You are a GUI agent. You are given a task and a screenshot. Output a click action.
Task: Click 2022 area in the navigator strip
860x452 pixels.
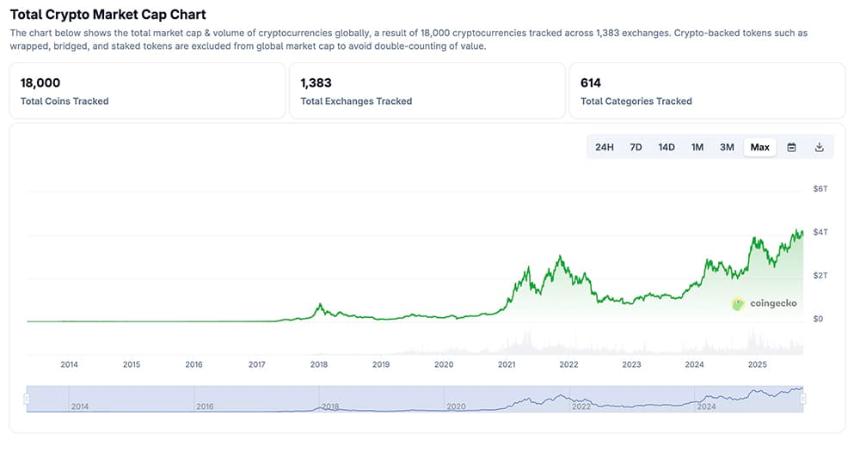[581, 407]
